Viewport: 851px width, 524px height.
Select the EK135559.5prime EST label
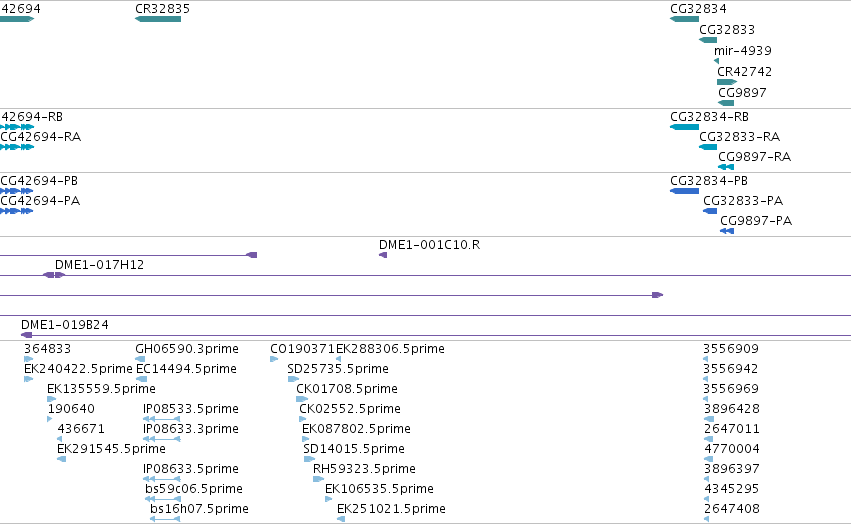point(101,389)
